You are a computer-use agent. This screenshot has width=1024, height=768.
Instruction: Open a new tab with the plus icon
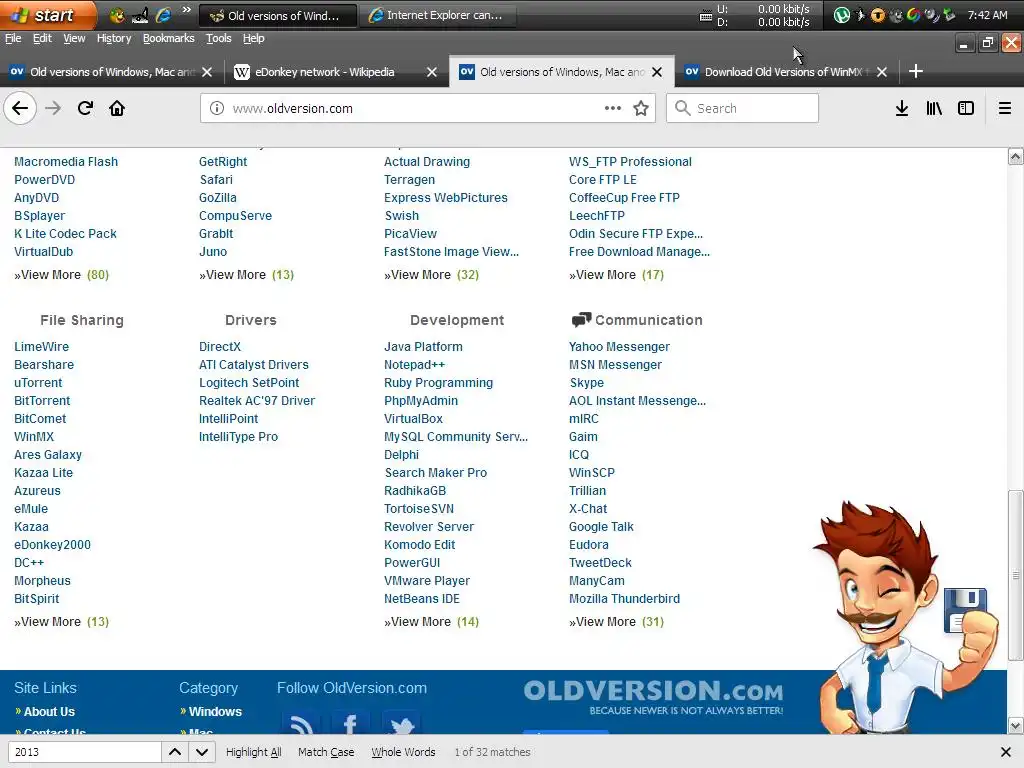pyautogui.click(x=916, y=71)
